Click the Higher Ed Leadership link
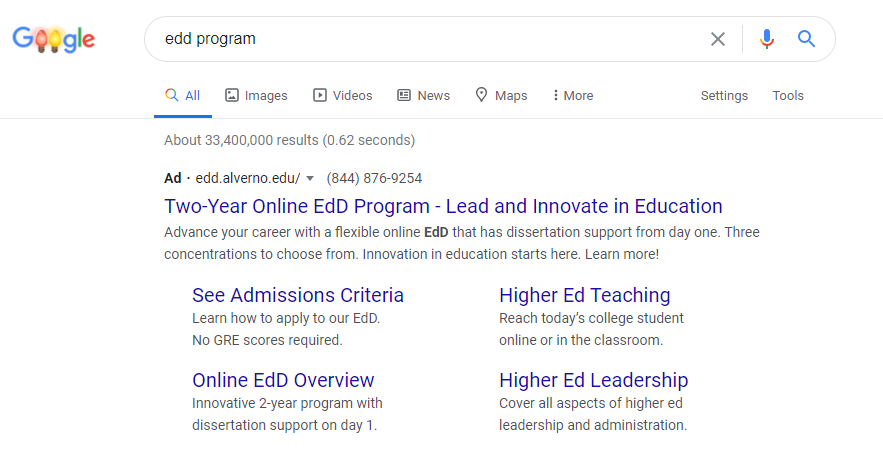 point(593,380)
